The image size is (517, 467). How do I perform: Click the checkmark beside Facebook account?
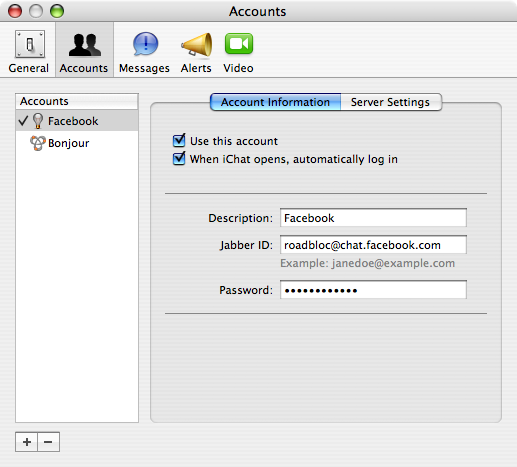pyautogui.click(x=23, y=120)
